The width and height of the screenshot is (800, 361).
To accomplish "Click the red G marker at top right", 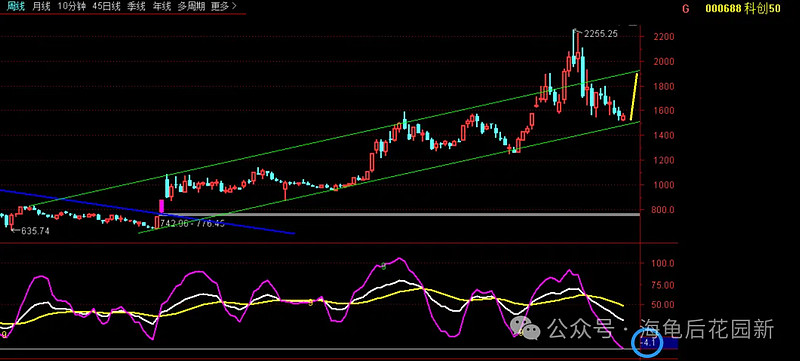I will [x=685, y=9].
